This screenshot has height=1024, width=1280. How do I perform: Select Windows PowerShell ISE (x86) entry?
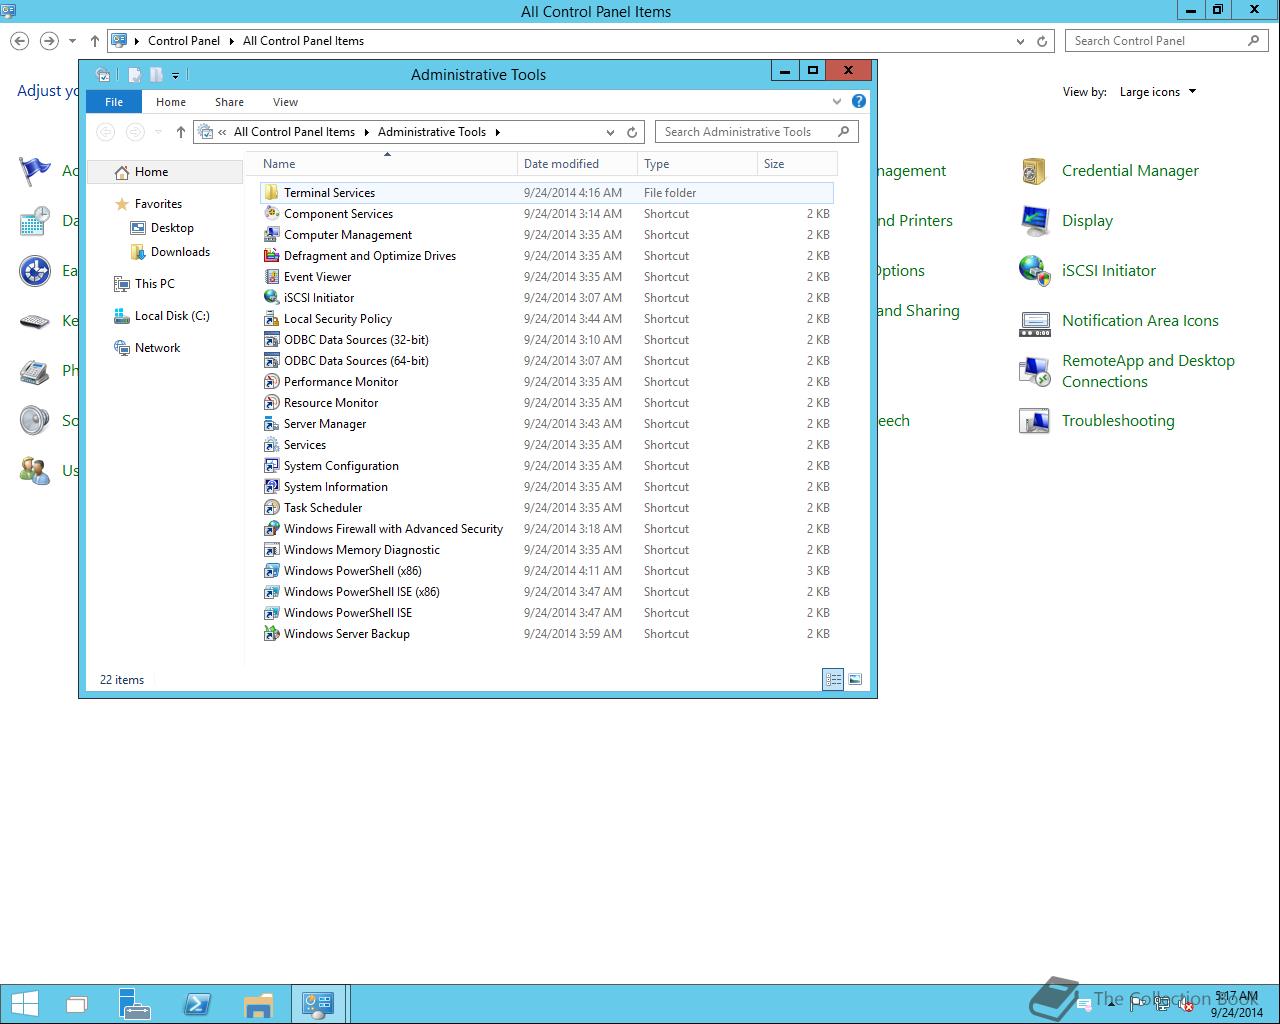pyautogui.click(x=546, y=592)
